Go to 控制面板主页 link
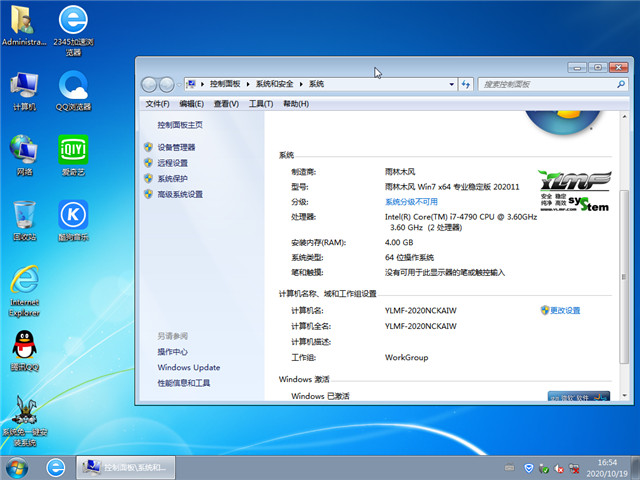 [180, 125]
